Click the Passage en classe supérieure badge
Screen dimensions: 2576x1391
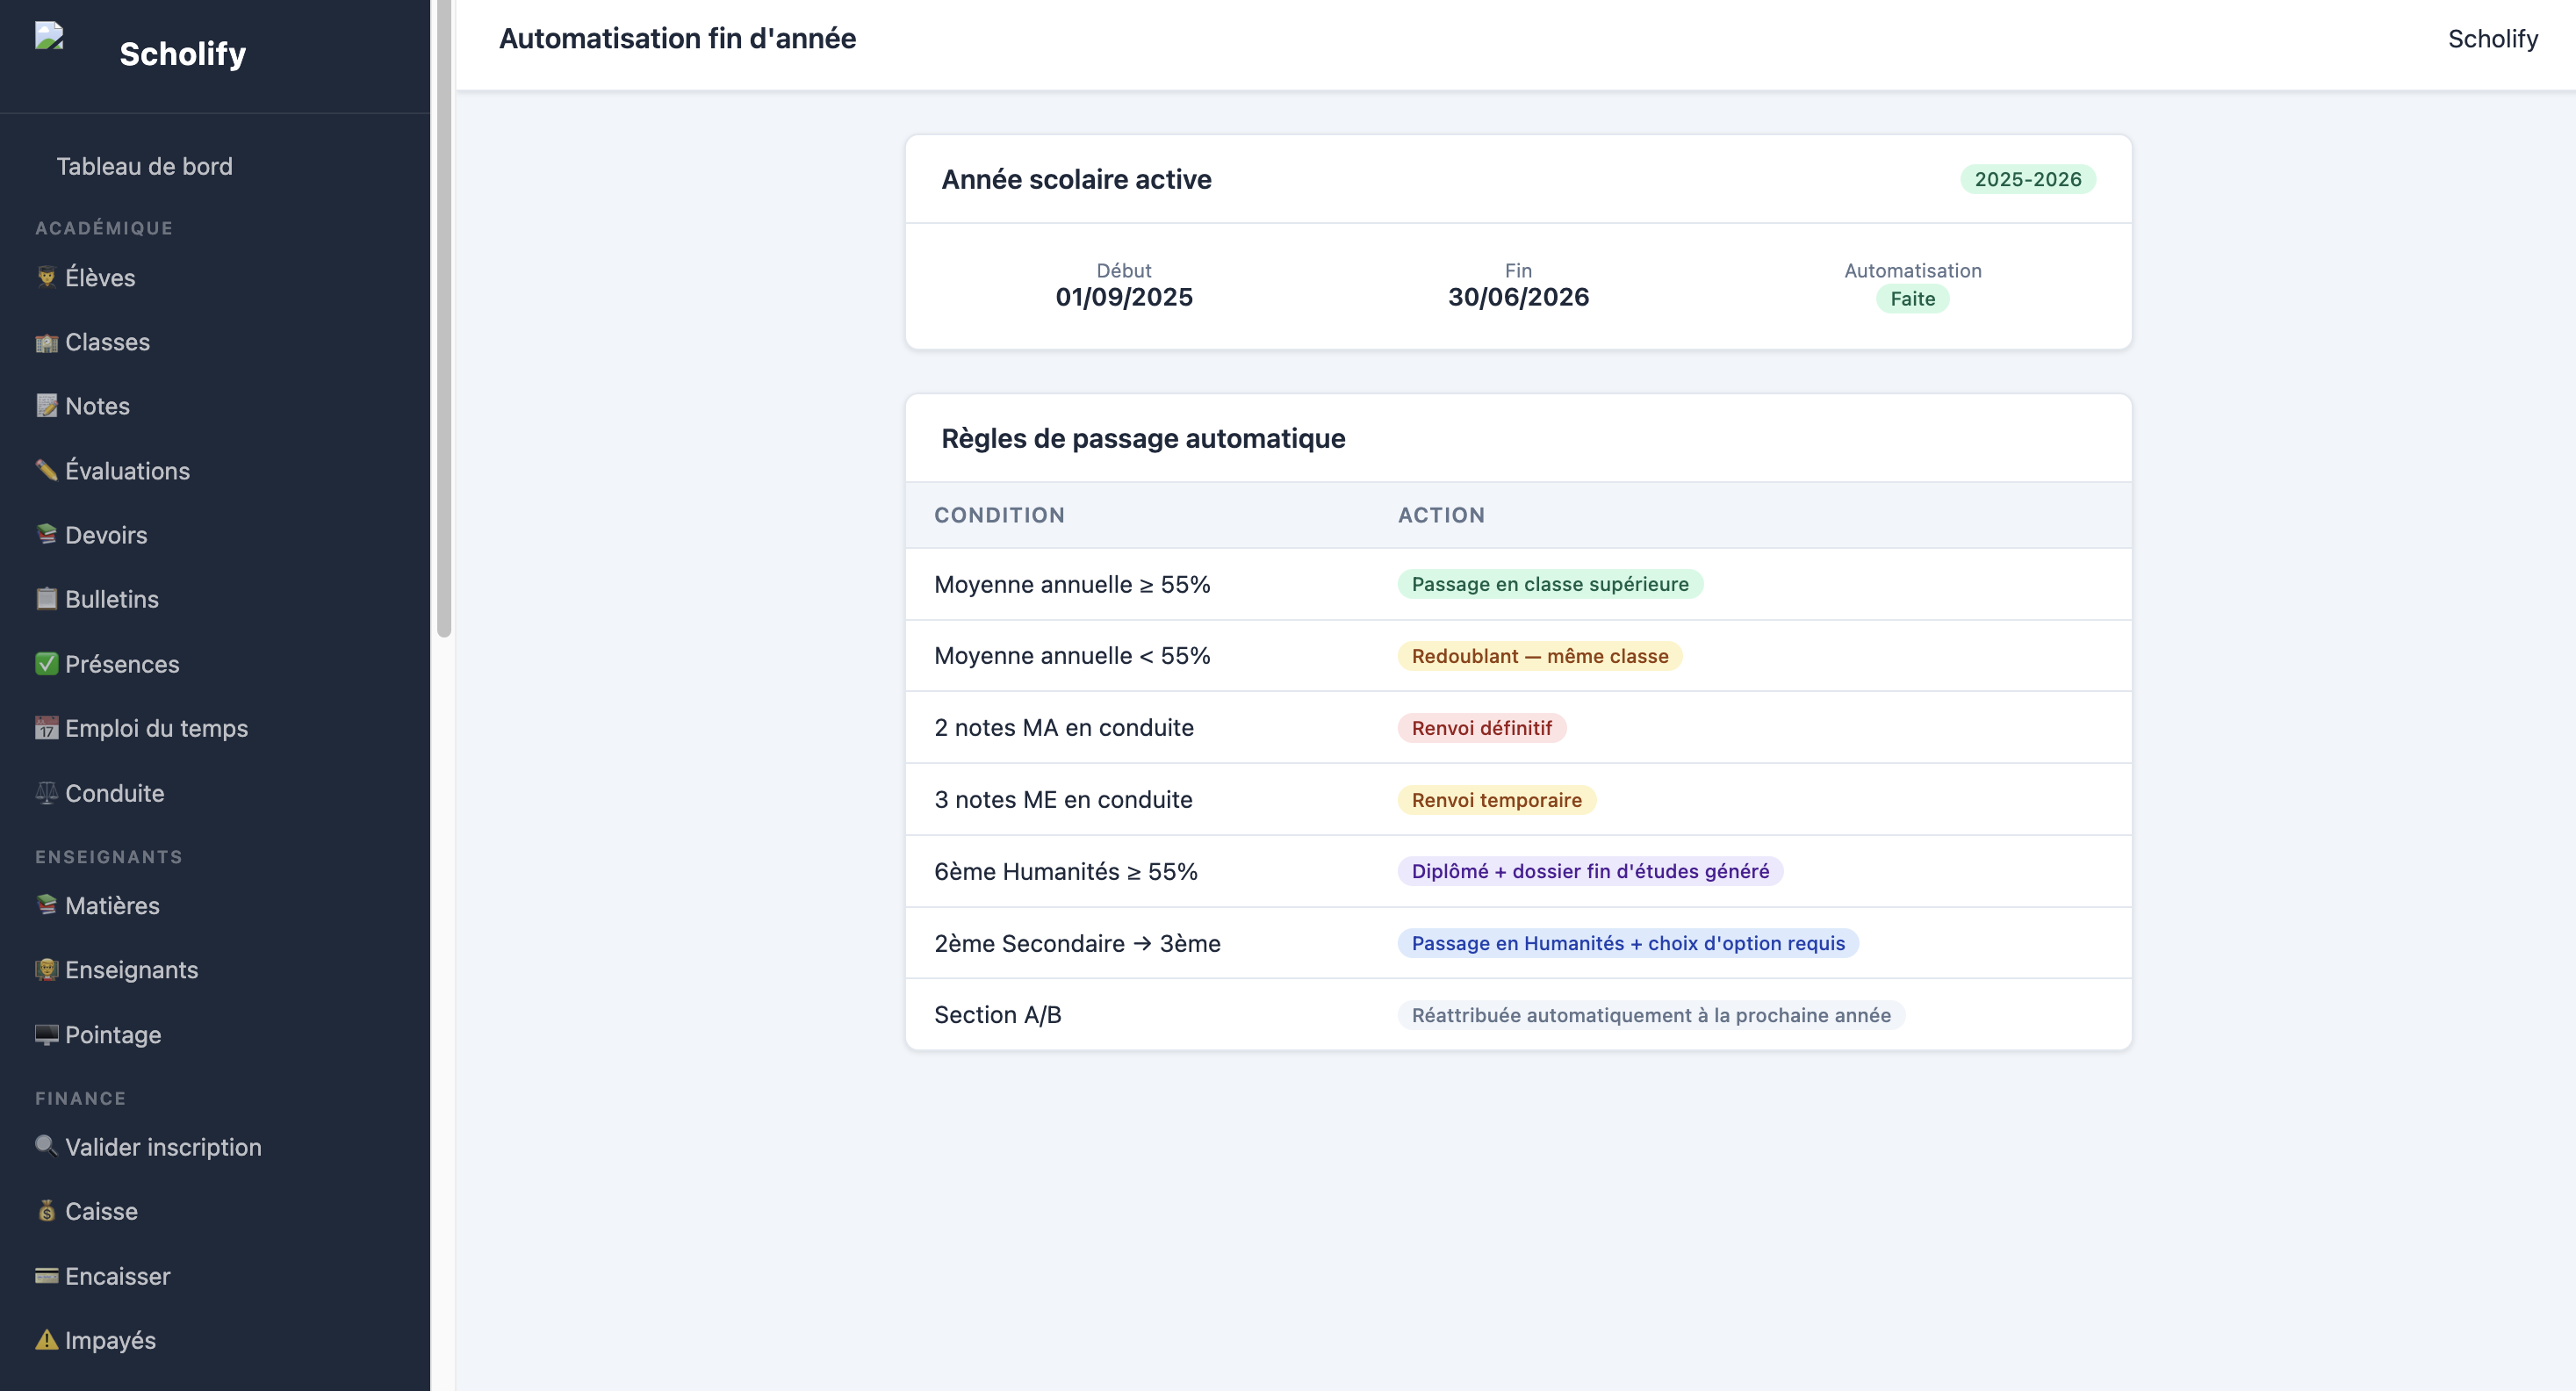[x=1550, y=584]
